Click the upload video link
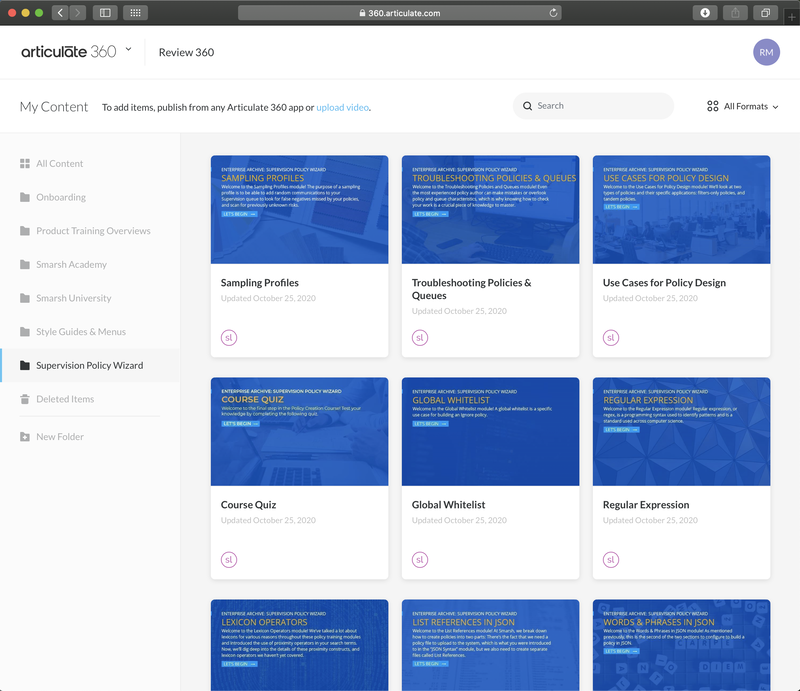 pos(343,107)
